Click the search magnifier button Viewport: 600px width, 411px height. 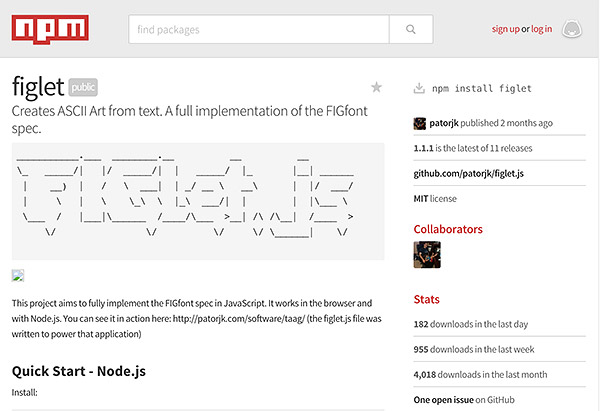[410, 30]
